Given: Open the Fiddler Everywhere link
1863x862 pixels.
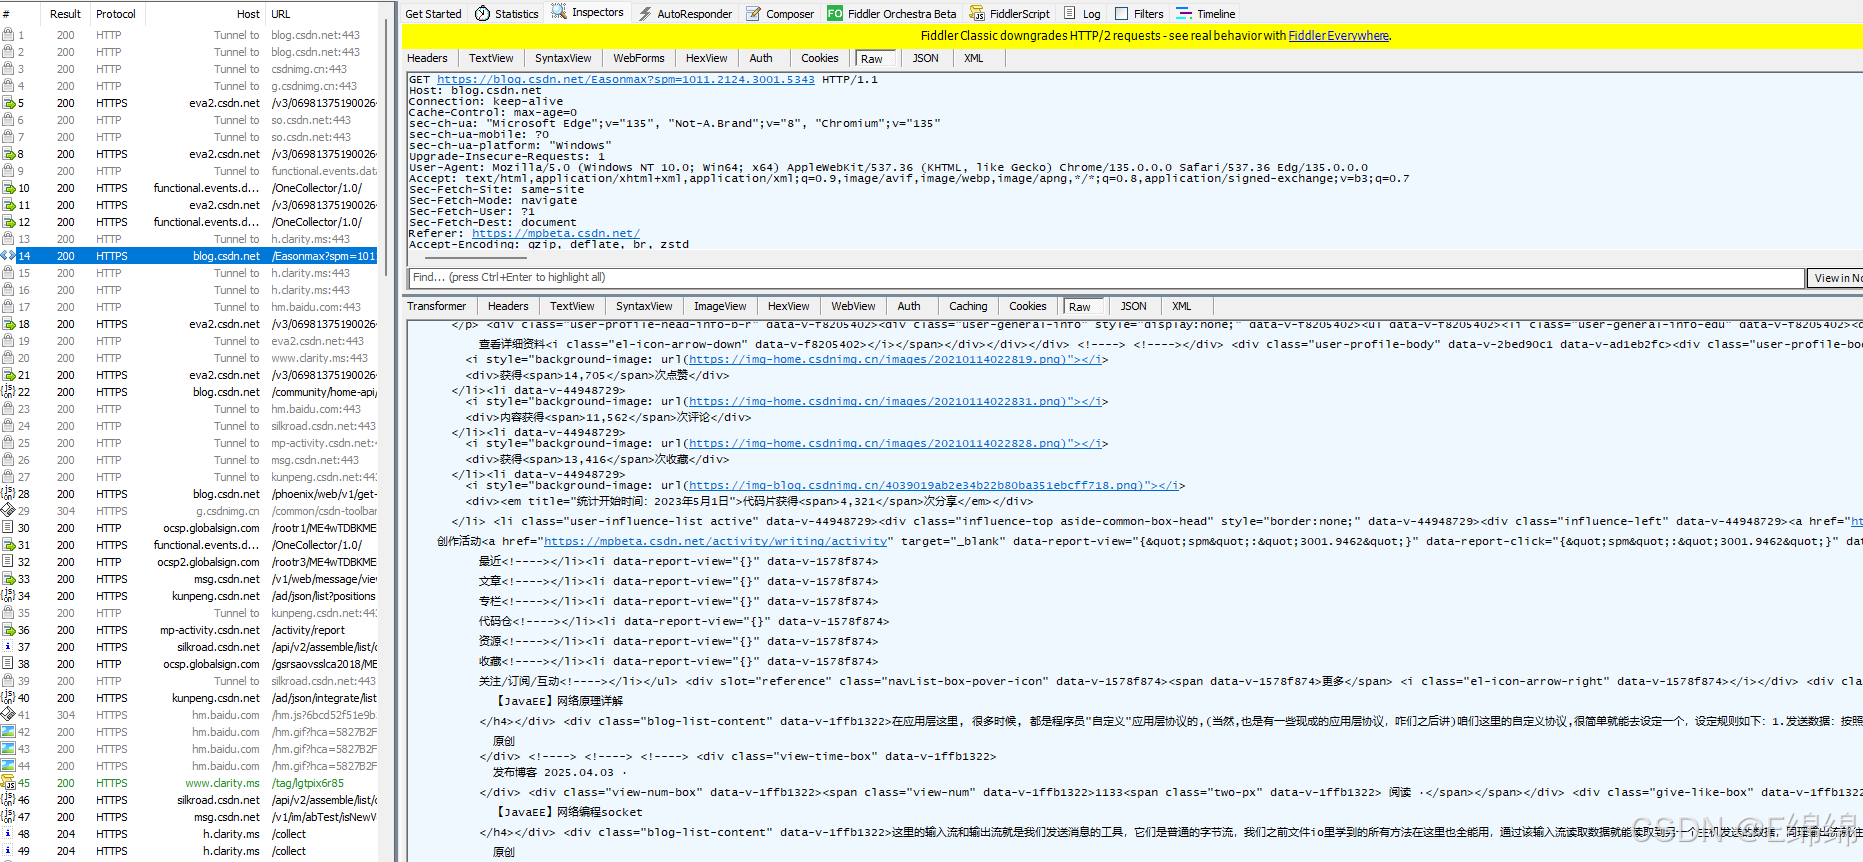Looking at the screenshot, I should click(1338, 36).
